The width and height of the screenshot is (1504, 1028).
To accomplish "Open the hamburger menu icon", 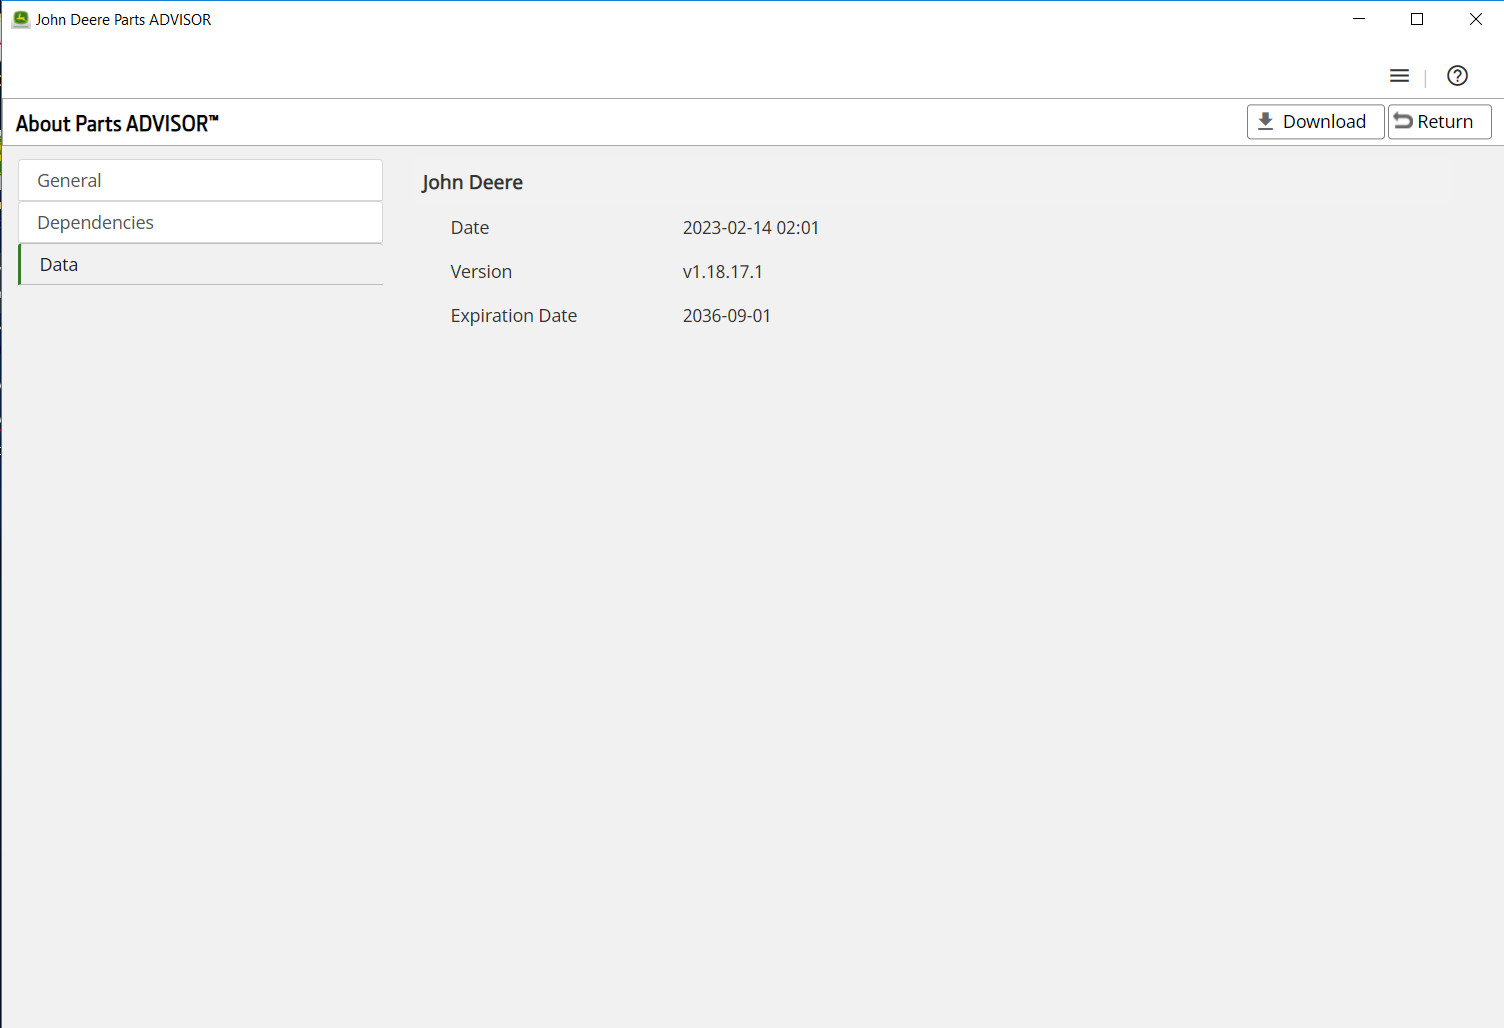I will (x=1399, y=76).
